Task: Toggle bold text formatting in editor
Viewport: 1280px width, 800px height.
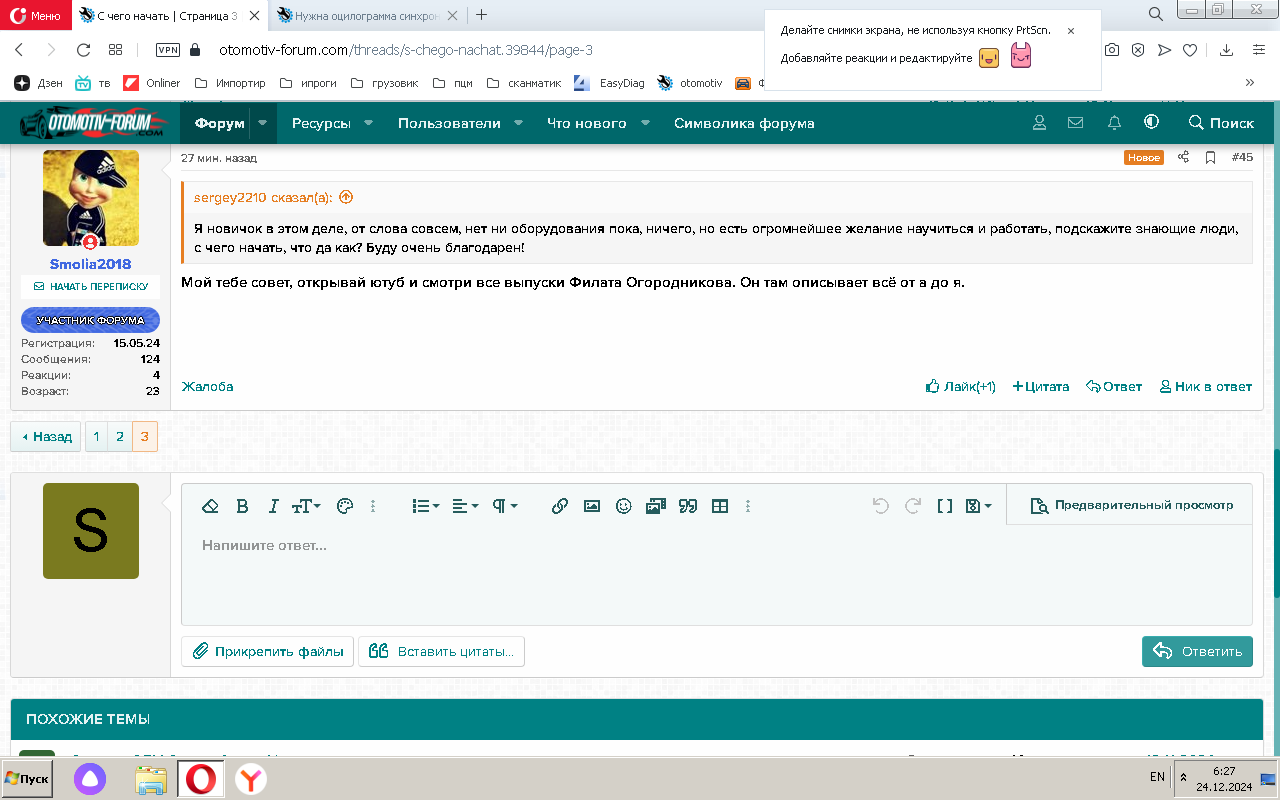Action: point(242,507)
